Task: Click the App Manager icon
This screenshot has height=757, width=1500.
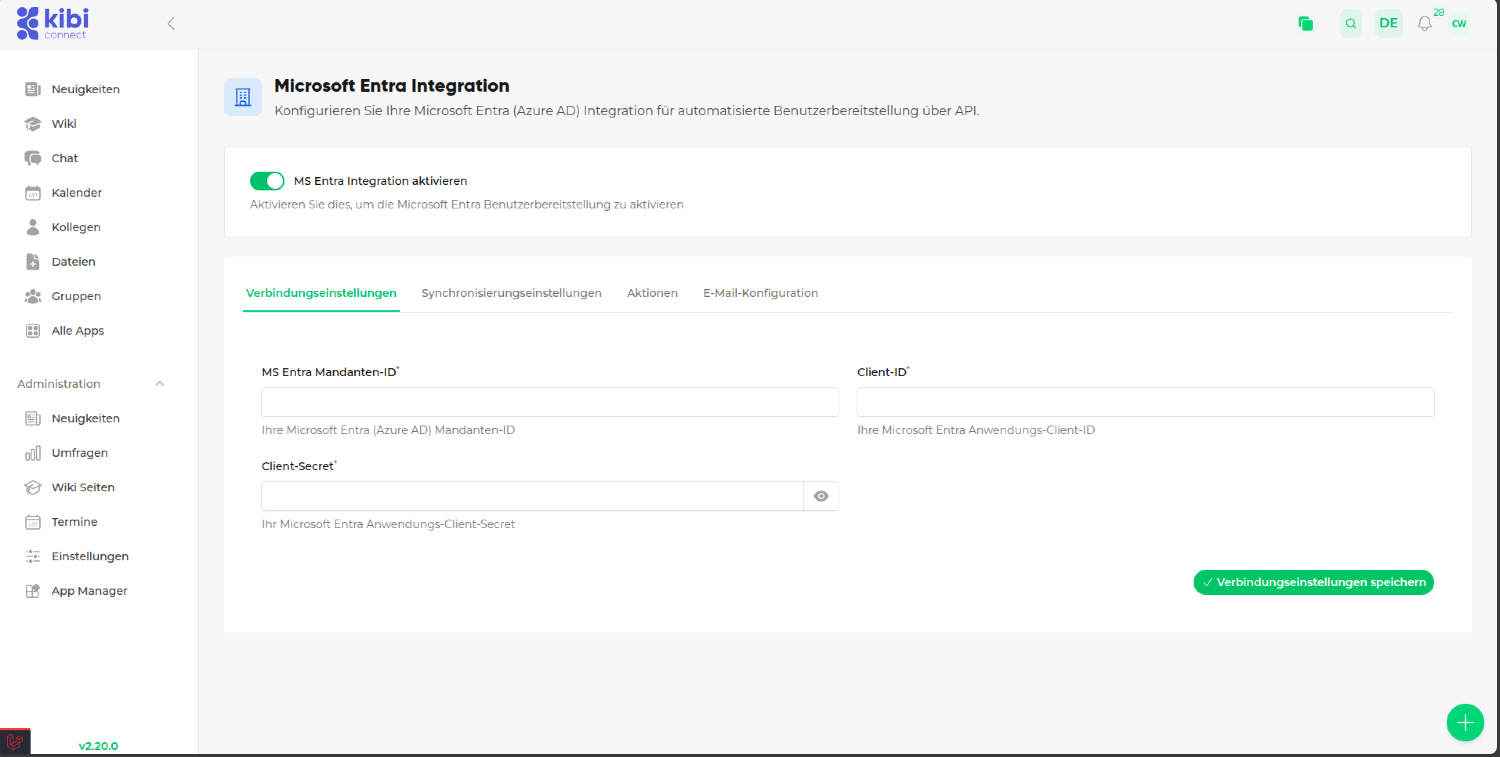Action: (x=33, y=591)
